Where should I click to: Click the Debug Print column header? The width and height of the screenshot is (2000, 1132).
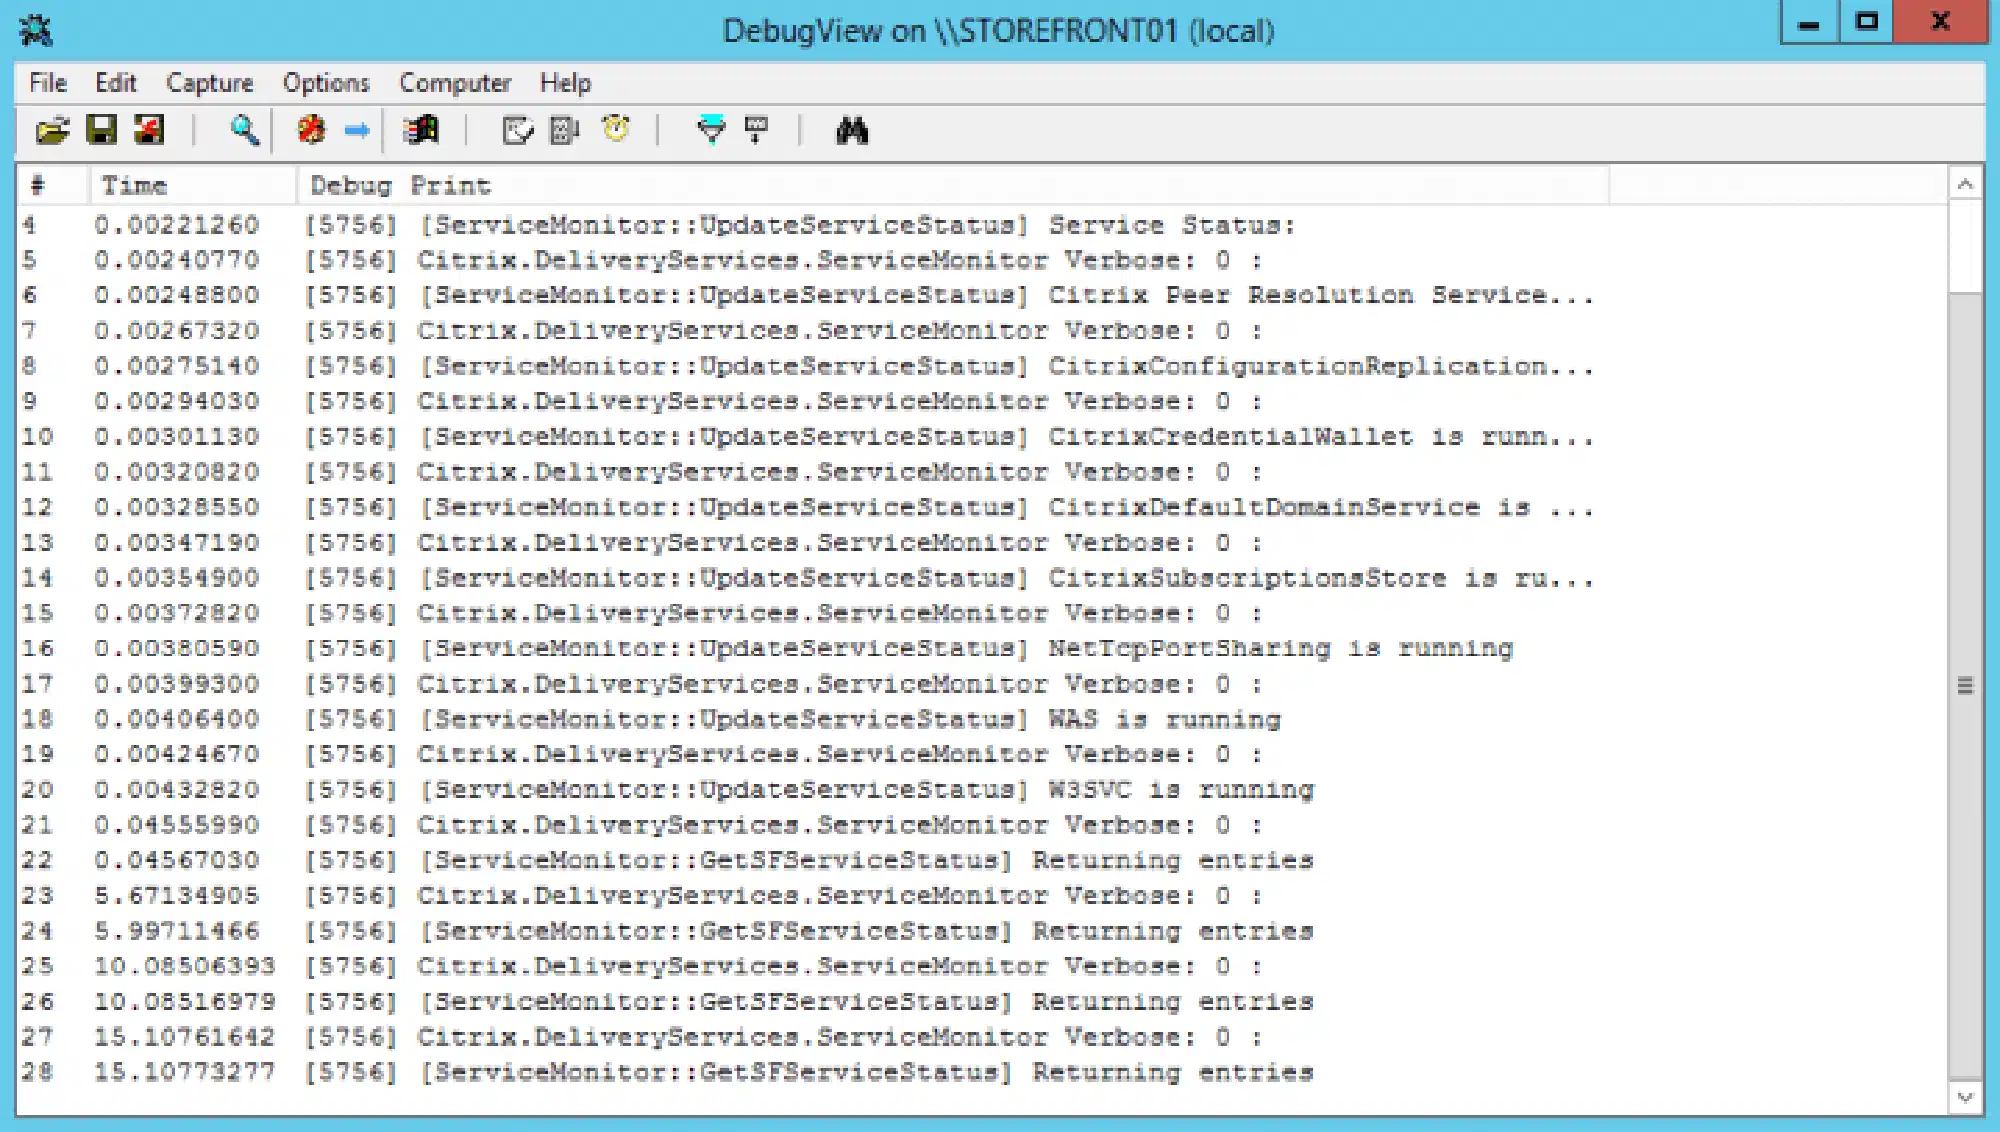pyautogui.click(x=953, y=186)
